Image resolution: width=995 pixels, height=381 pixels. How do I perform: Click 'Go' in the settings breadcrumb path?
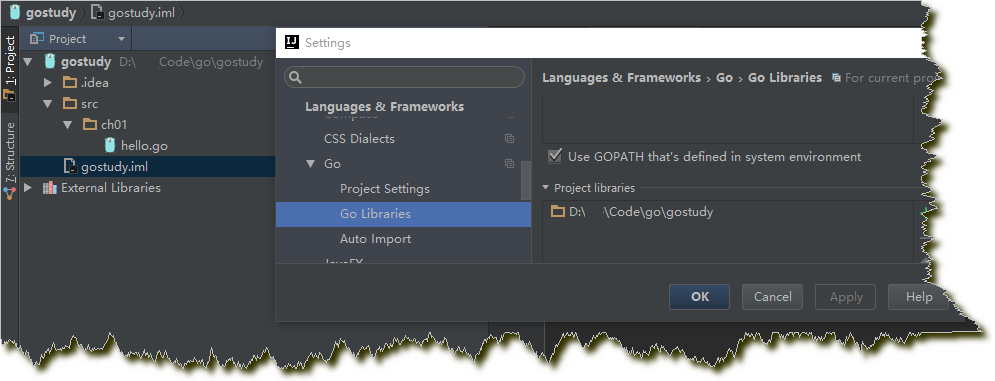pos(724,77)
